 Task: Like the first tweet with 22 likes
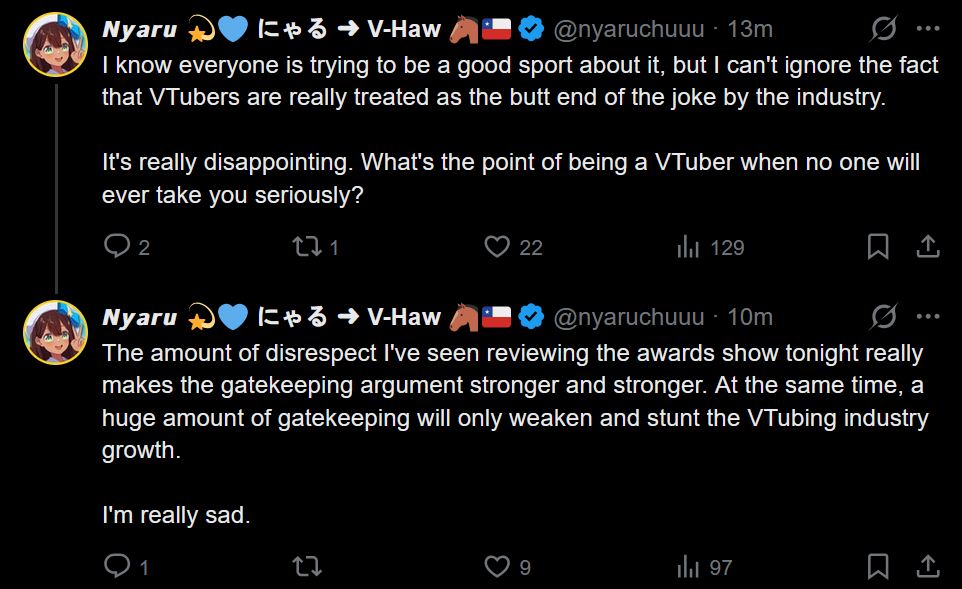tap(497, 247)
